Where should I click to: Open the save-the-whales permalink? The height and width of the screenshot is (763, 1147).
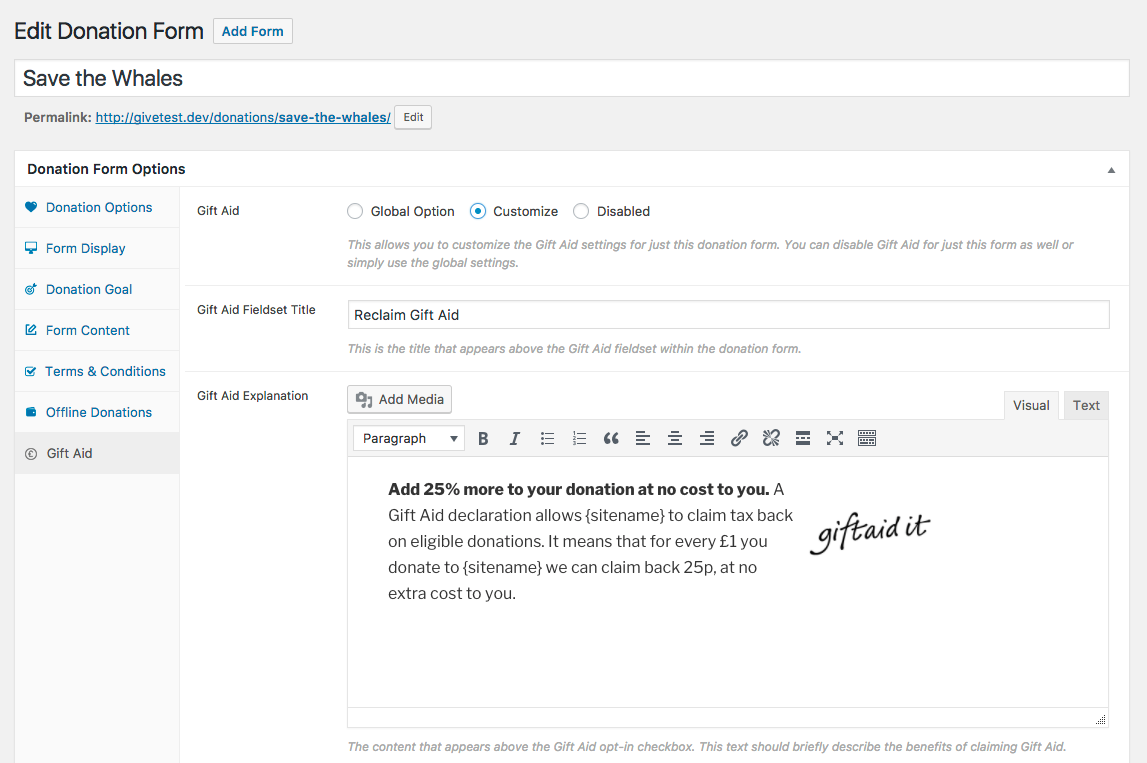[x=243, y=117]
